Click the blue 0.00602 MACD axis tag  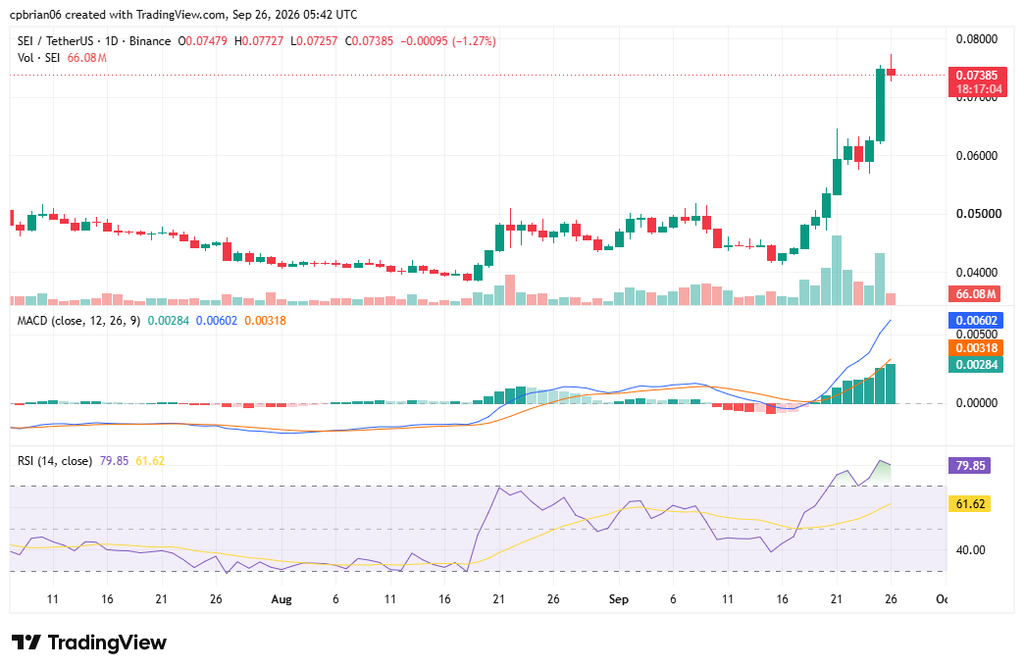[x=976, y=321]
